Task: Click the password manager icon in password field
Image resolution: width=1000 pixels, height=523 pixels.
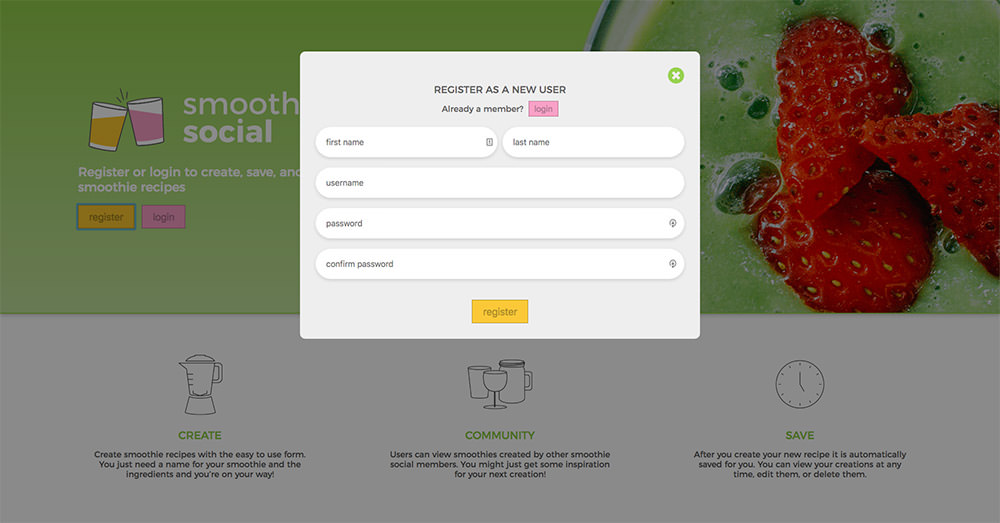Action: click(672, 223)
